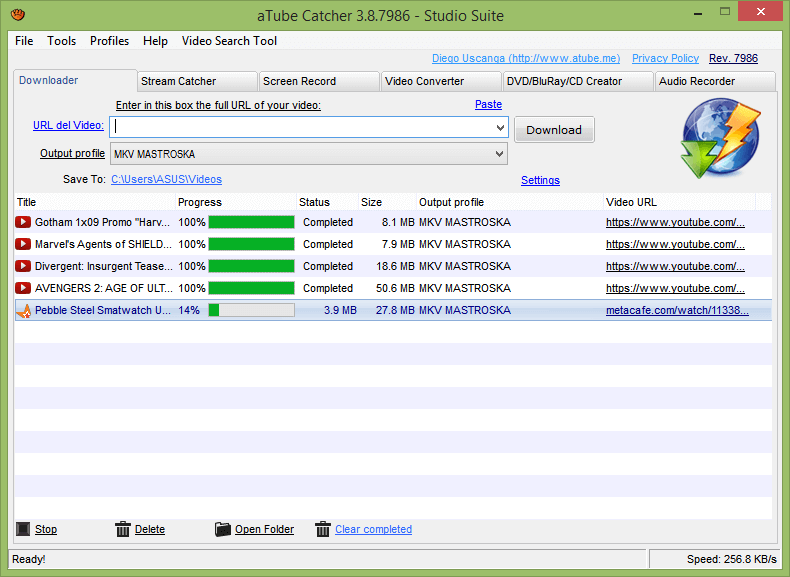
Task: Click the folder icon next to Open Folder
Action: (x=222, y=529)
